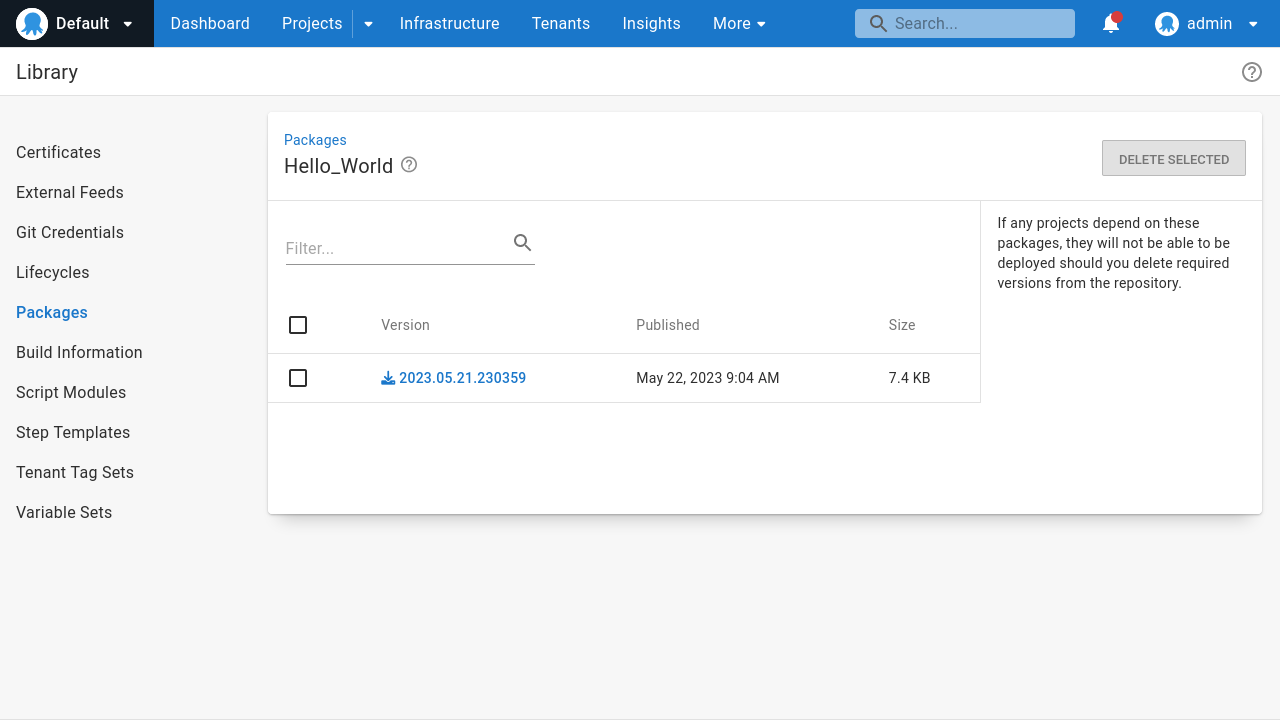The image size is (1280, 720).
Task: Expand the Projects dropdown arrow
Action: pos(367,23)
